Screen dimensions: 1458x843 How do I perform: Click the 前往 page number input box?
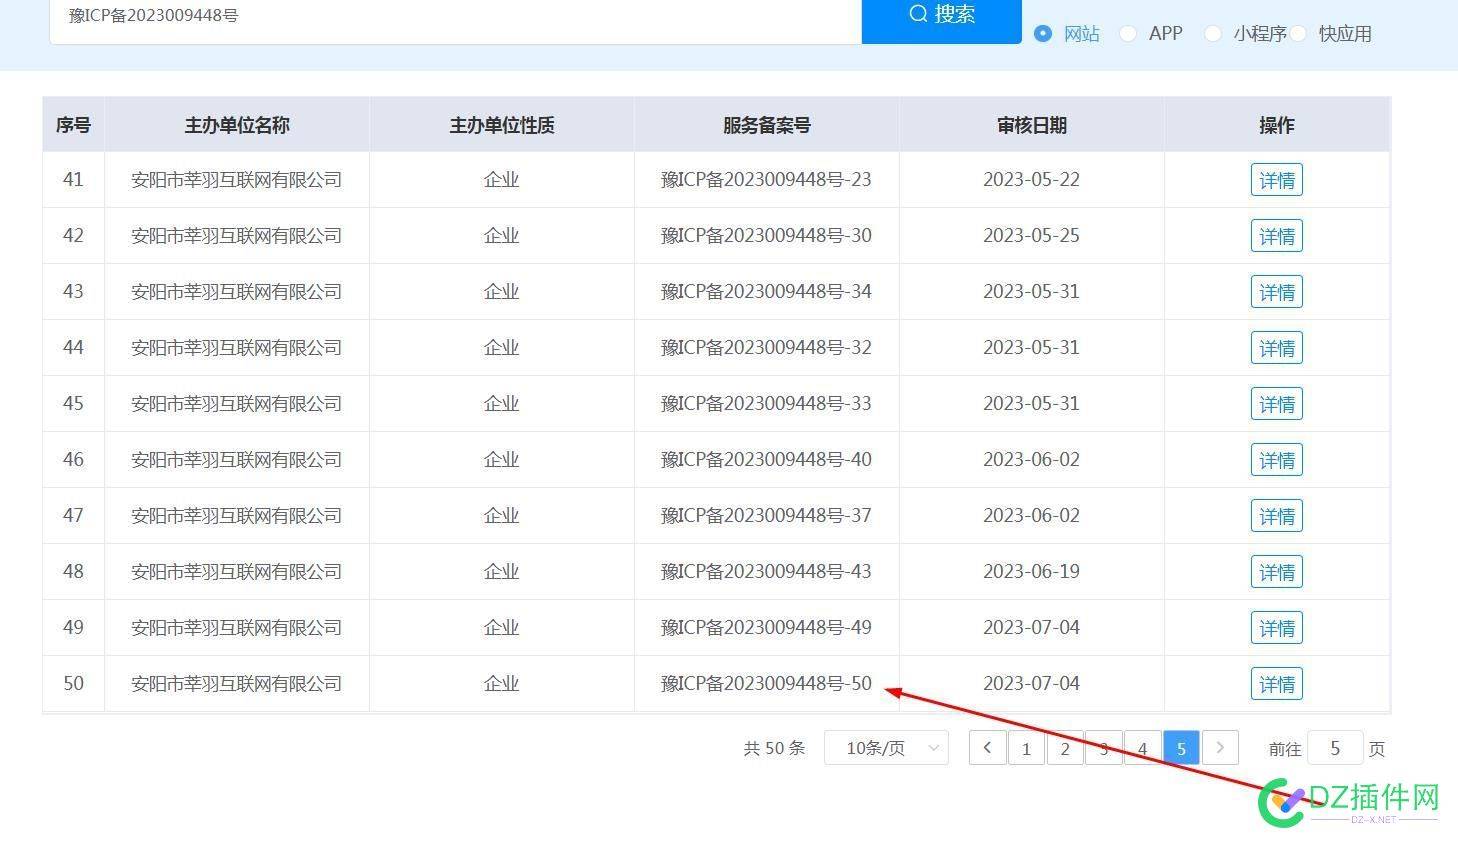pyautogui.click(x=1335, y=748)
